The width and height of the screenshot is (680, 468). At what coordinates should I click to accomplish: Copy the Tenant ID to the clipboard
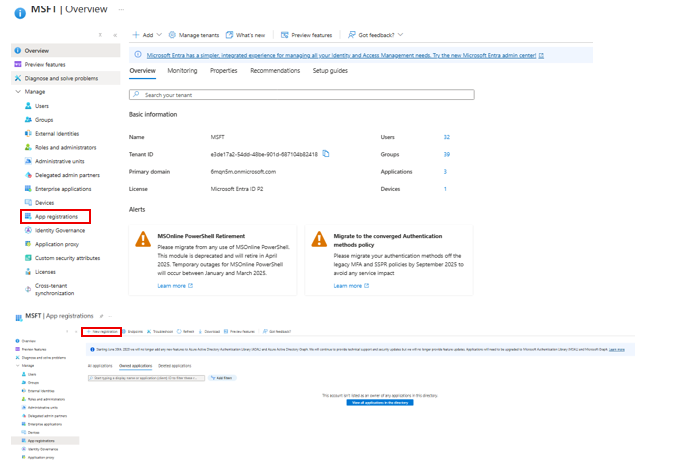coord(326,154)
